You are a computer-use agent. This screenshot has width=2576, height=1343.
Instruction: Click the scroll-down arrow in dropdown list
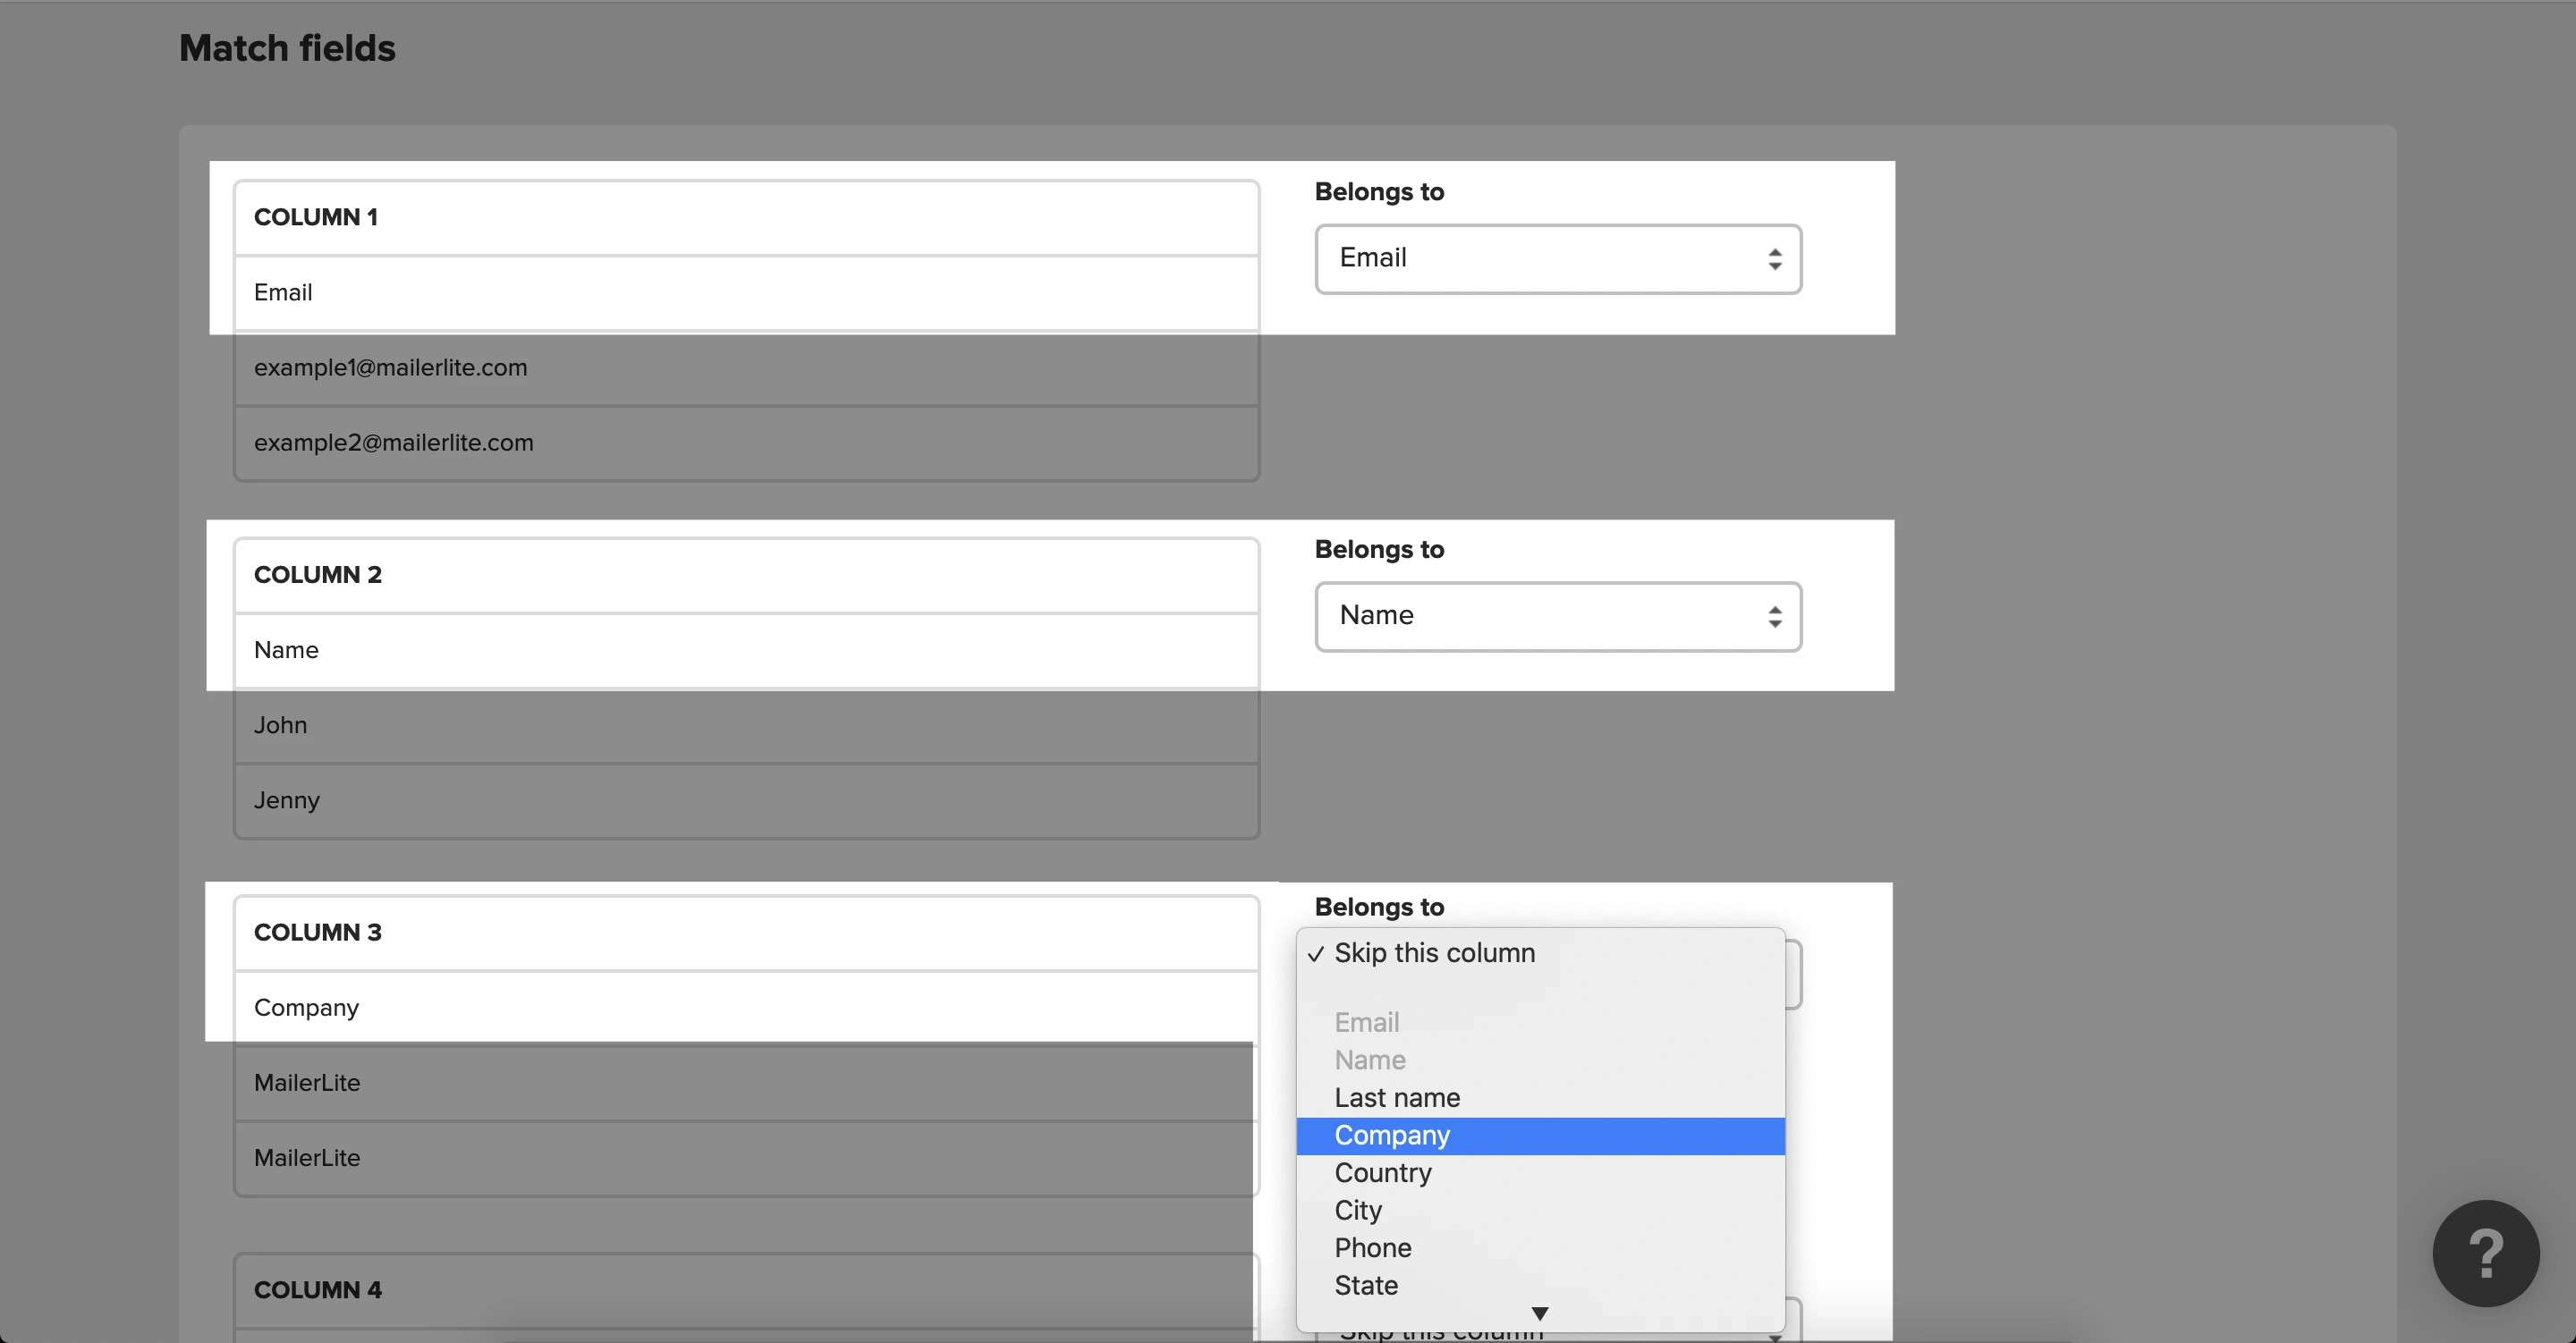pos(1539,1314)
